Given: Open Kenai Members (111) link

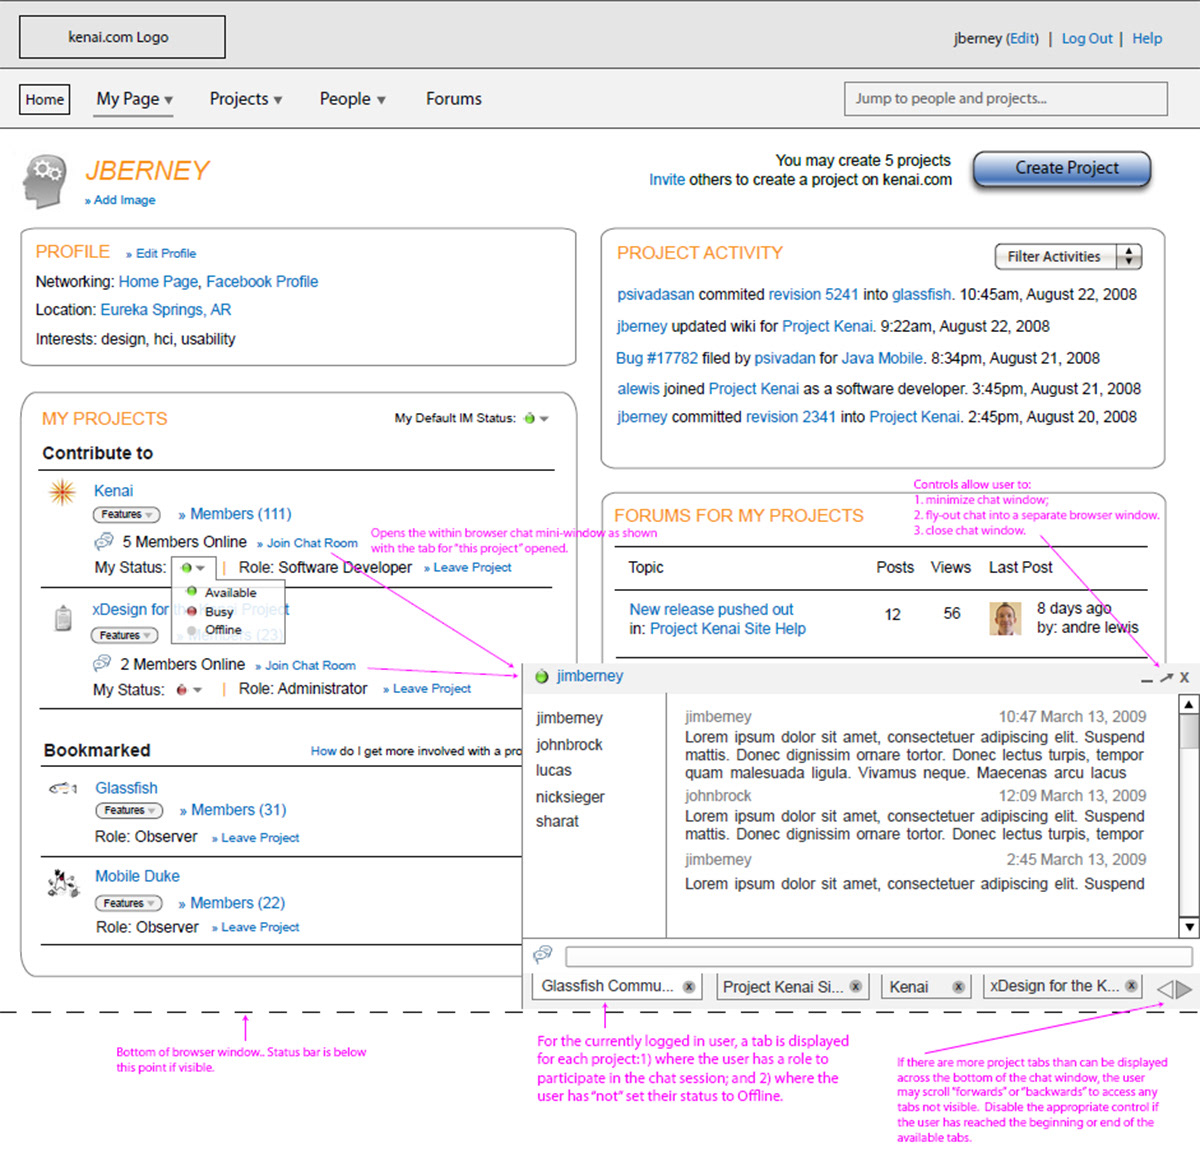Looking at the screenshot, I should click(235, 514).
